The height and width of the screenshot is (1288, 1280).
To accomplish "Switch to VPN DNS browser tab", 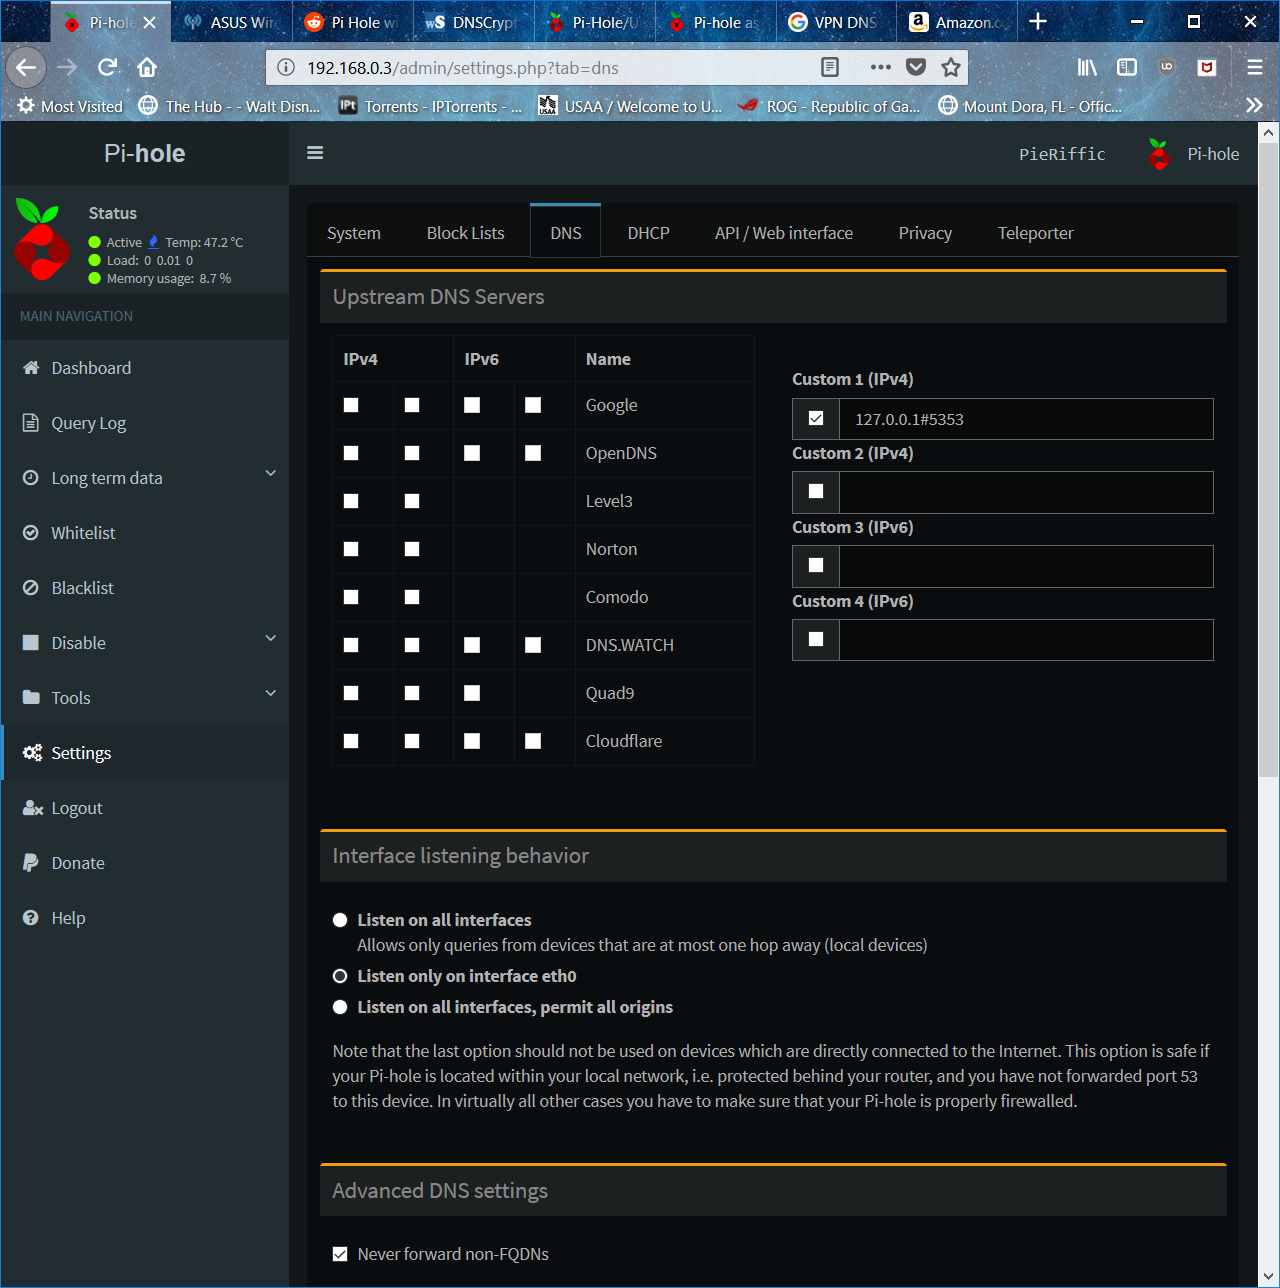I will [835, 21].
